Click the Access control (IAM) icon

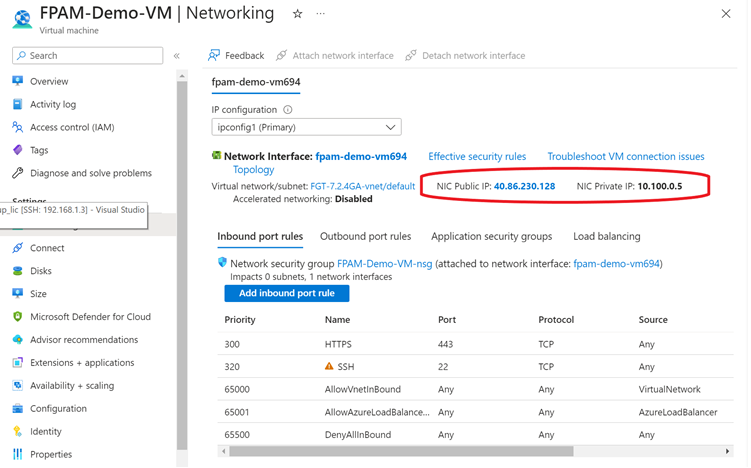[x=17, y=127]
